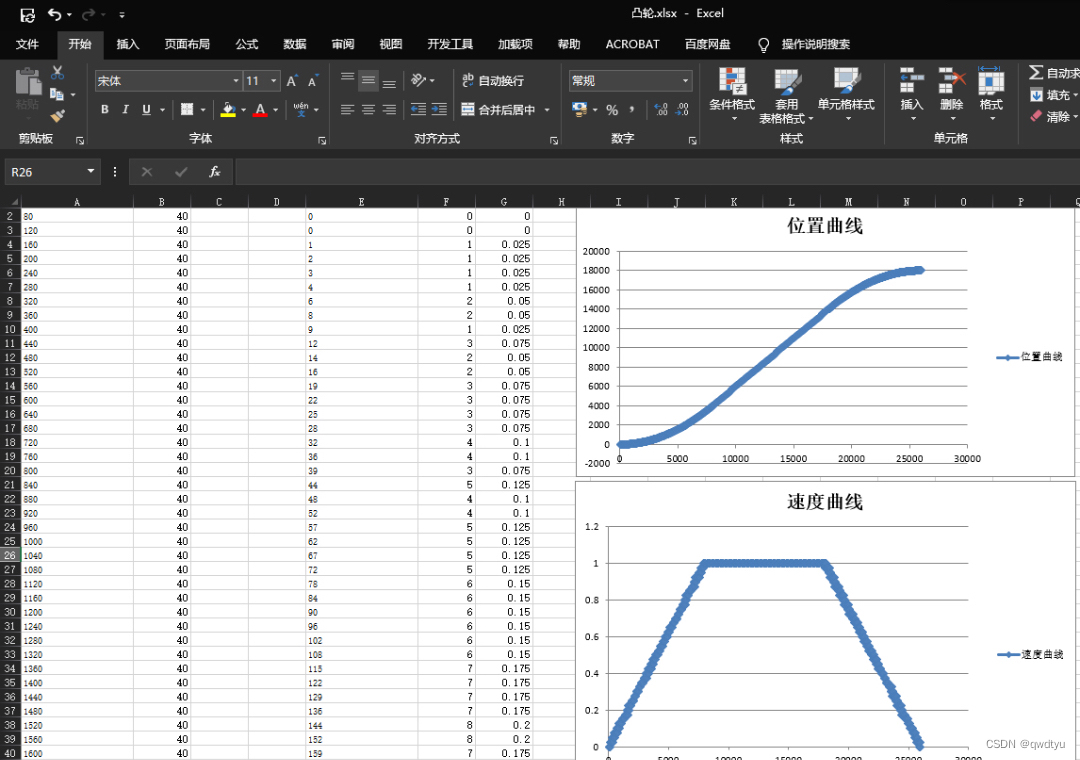Click 插入 insert cells icon
The height and width of the screenshot is (760, 1080).
[912, 94]
